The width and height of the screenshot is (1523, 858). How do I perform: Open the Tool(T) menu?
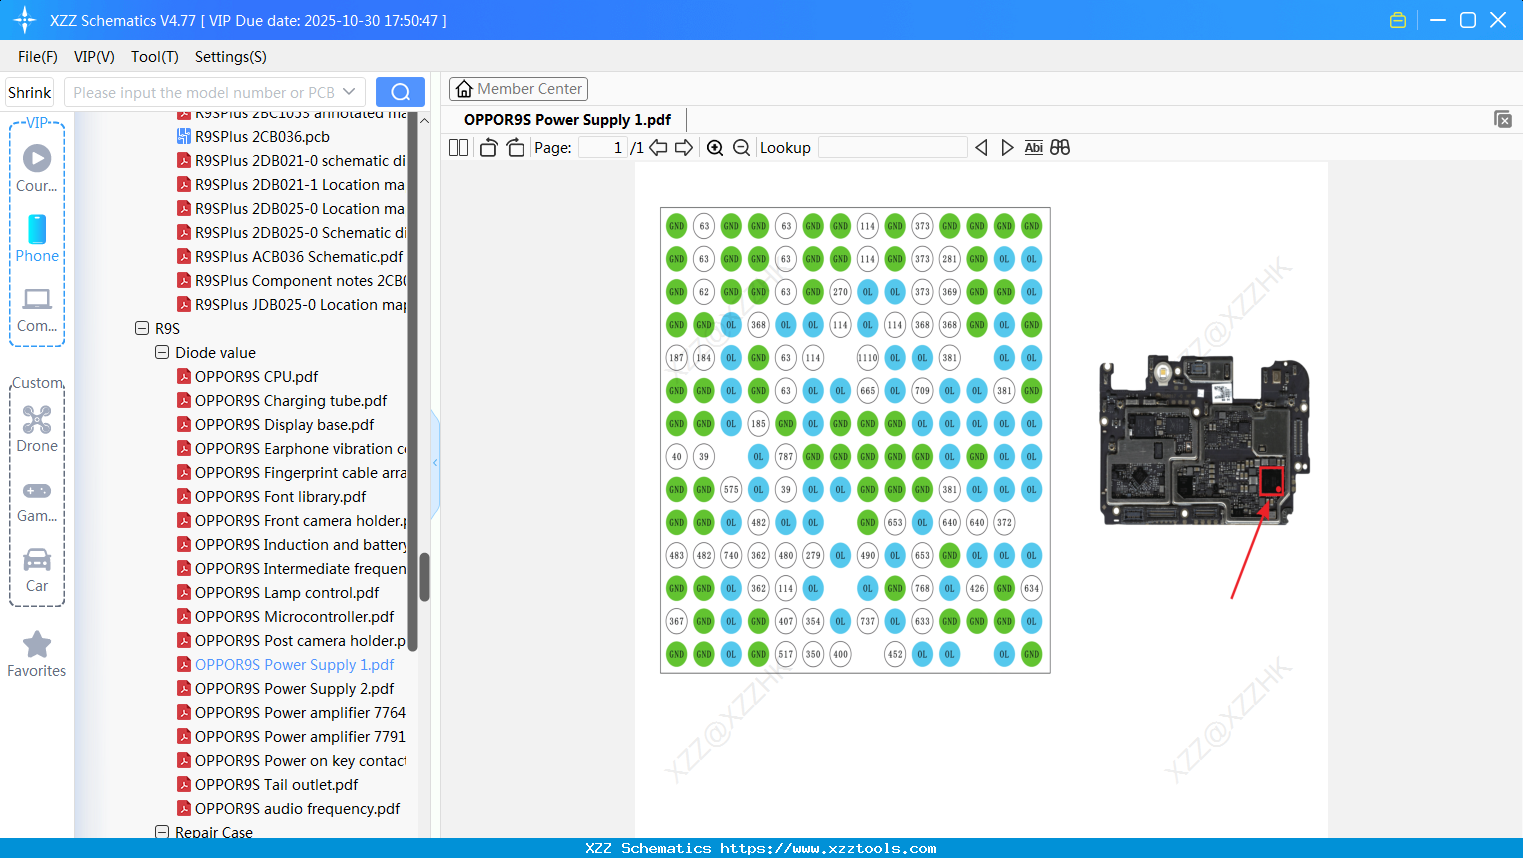[x=155, y=57]
